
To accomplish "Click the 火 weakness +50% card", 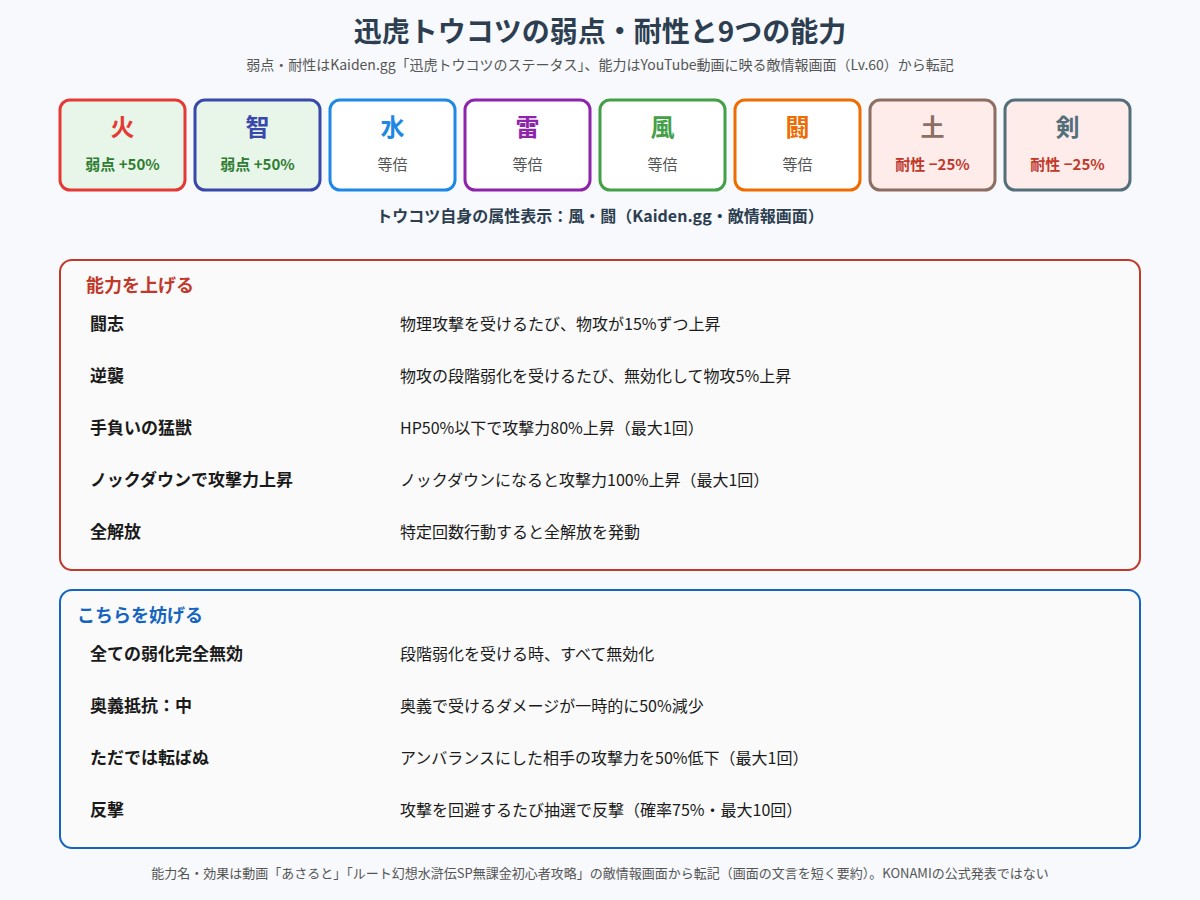I will 122,145.
